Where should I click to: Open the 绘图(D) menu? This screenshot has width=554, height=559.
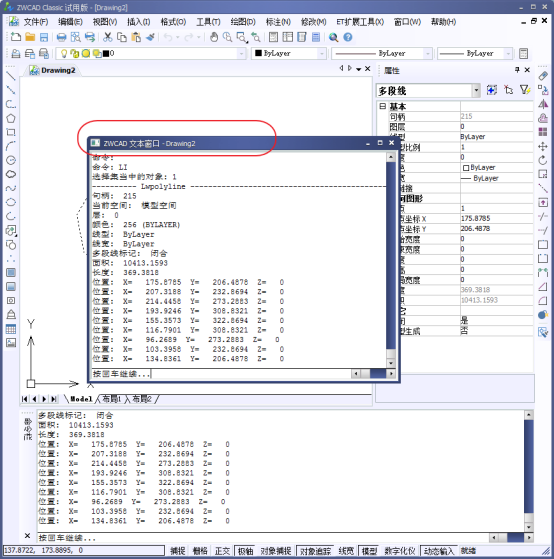tap(243, 22)
